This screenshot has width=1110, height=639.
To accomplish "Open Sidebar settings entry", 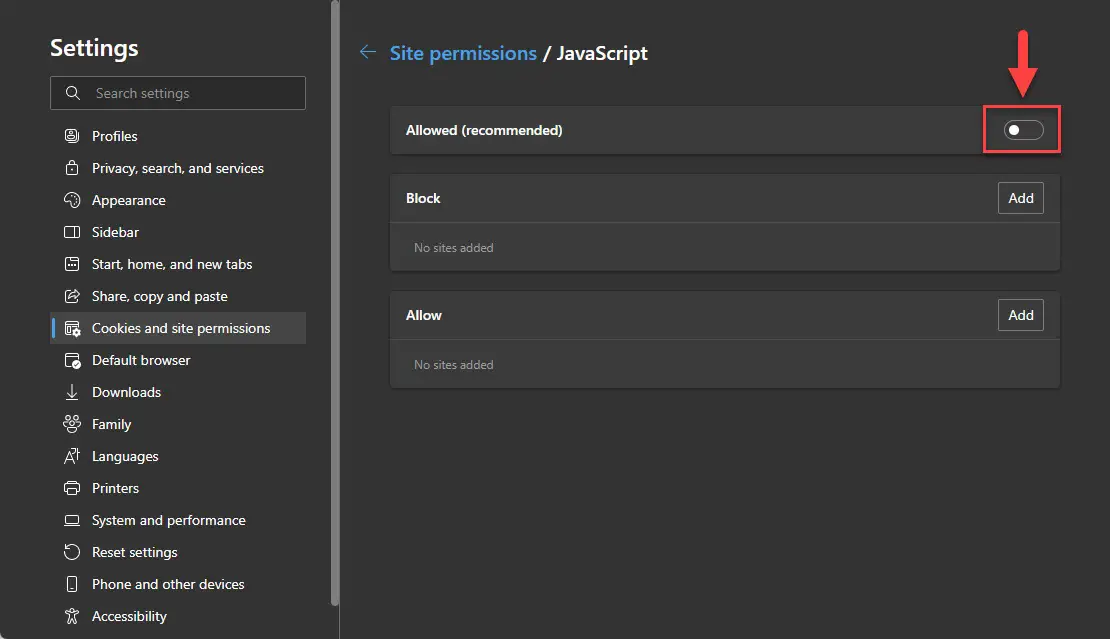I will click(178, 232).
